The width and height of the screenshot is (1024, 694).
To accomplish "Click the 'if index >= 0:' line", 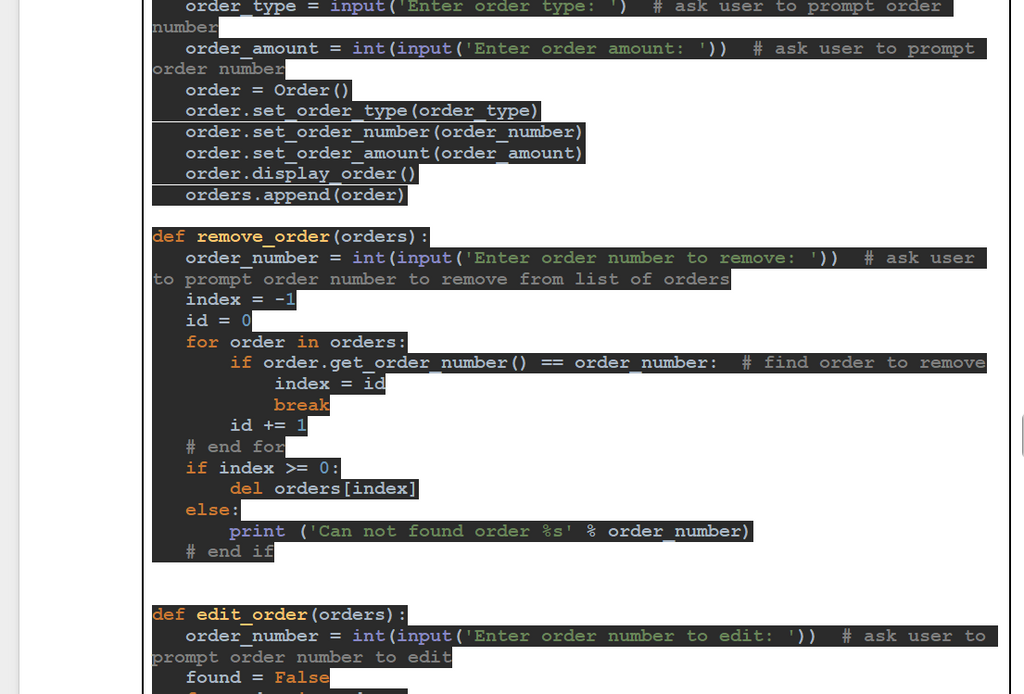I will pos(262,468).
